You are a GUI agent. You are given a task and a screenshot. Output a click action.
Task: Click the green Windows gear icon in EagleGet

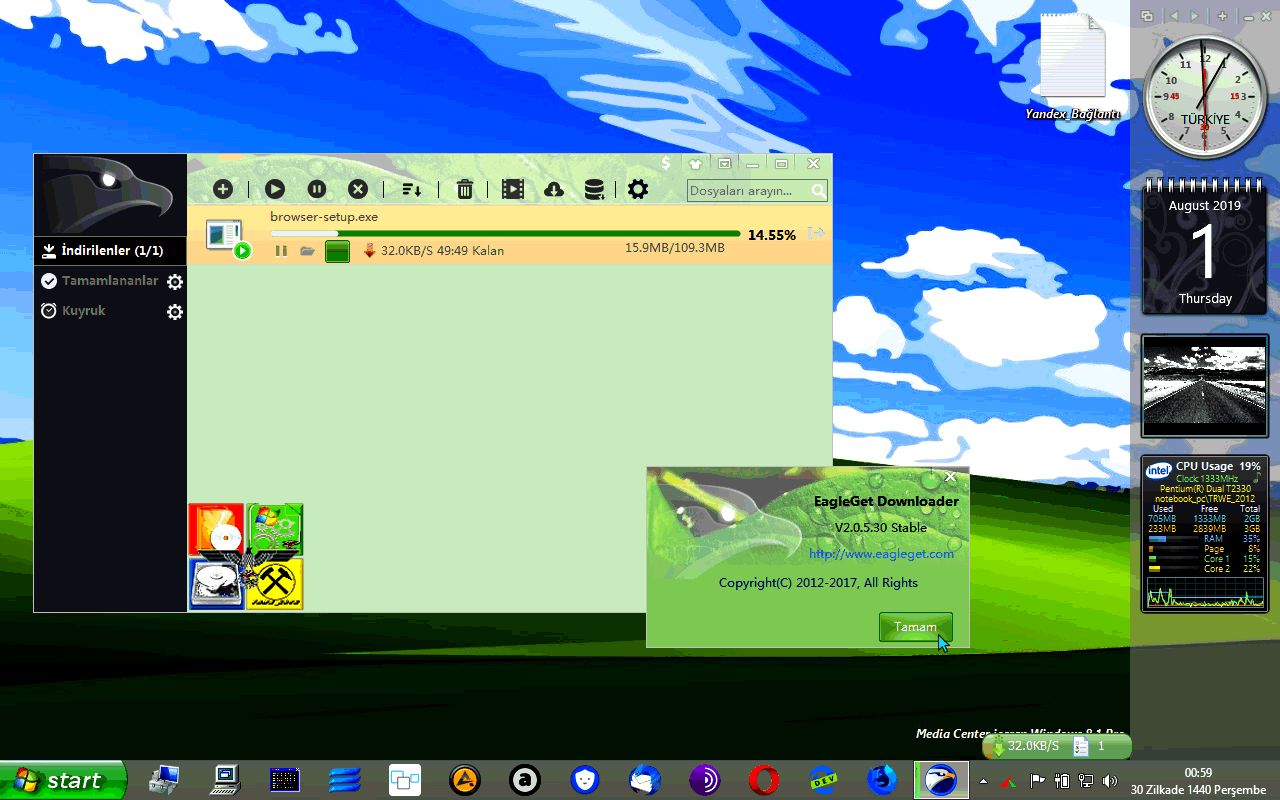point(275,530)
